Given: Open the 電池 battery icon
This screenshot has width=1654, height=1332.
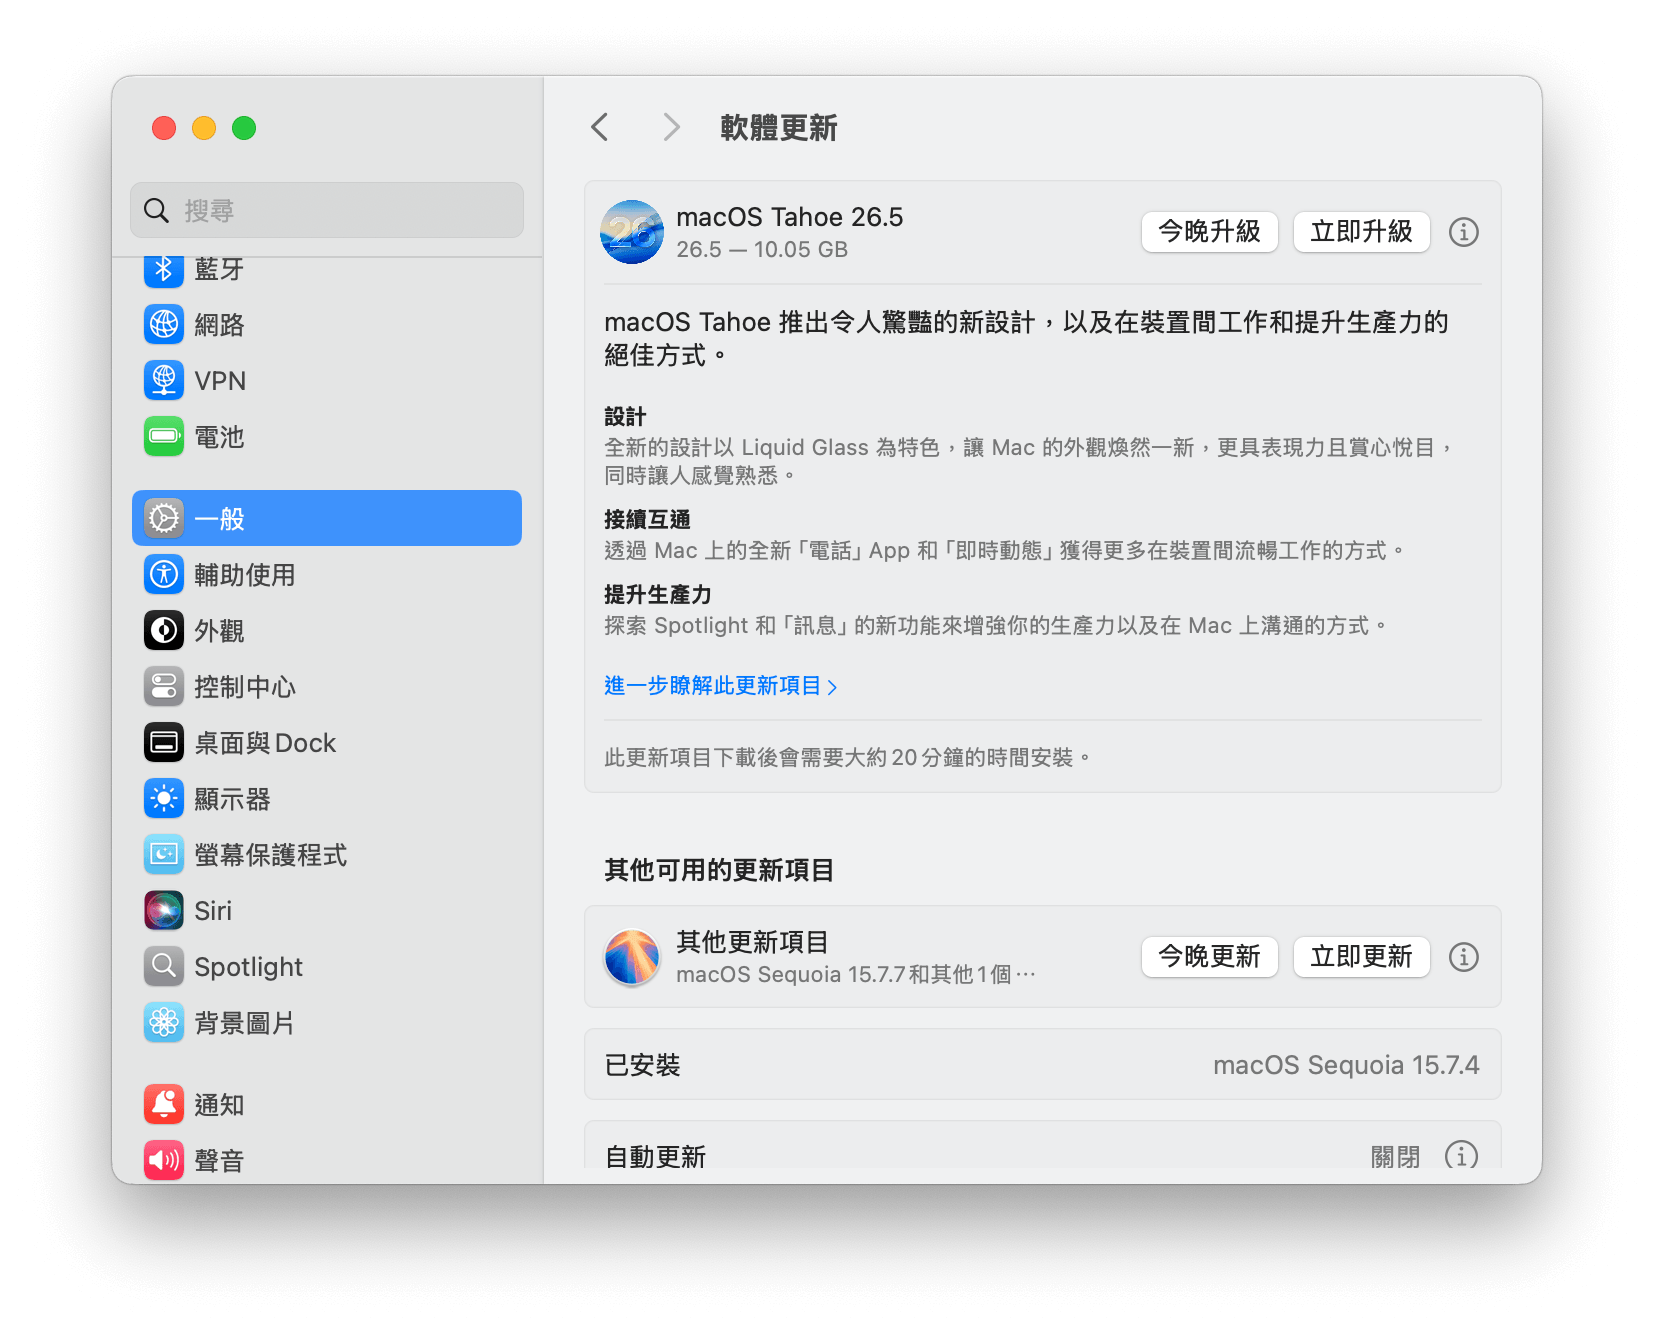Looking at the screenshot, I should click(164, 437).
